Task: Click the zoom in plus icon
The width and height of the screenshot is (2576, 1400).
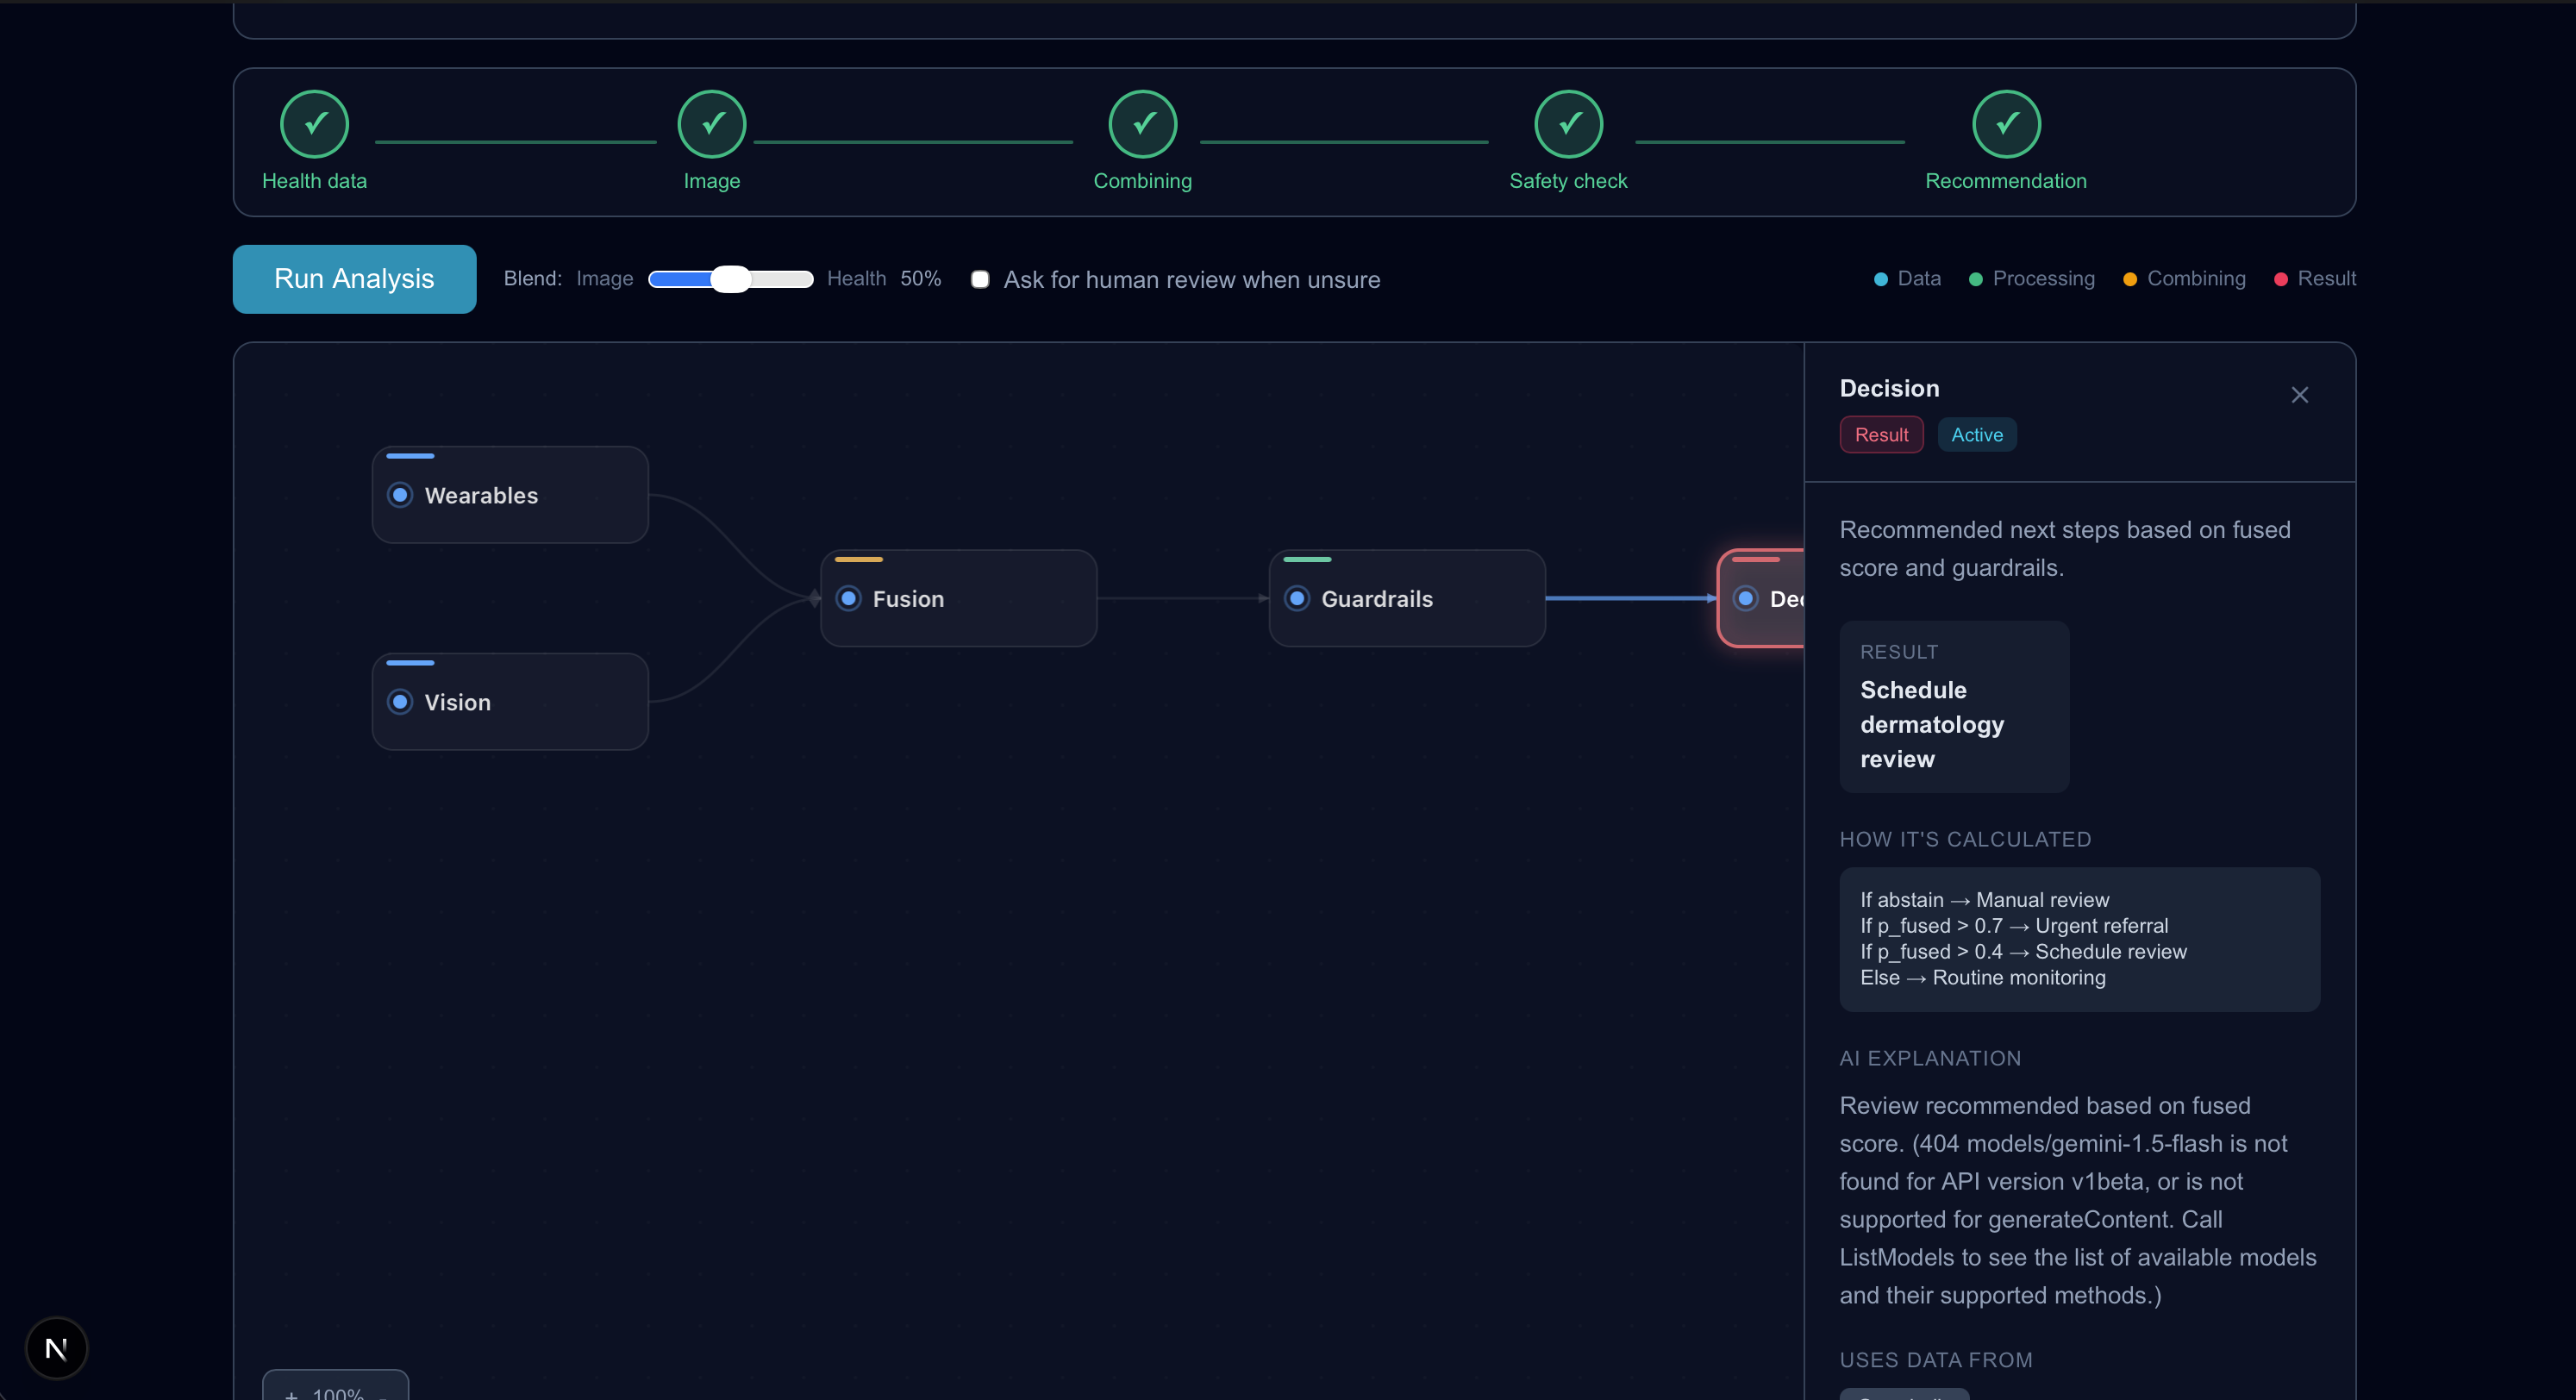Action: pyautogui.click(x=291, y=1394)
